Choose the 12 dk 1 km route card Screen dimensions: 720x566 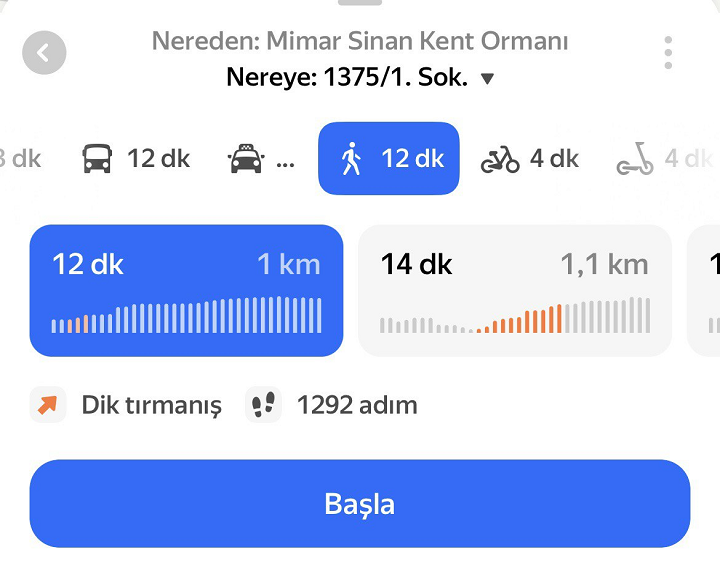pos(186,290)
